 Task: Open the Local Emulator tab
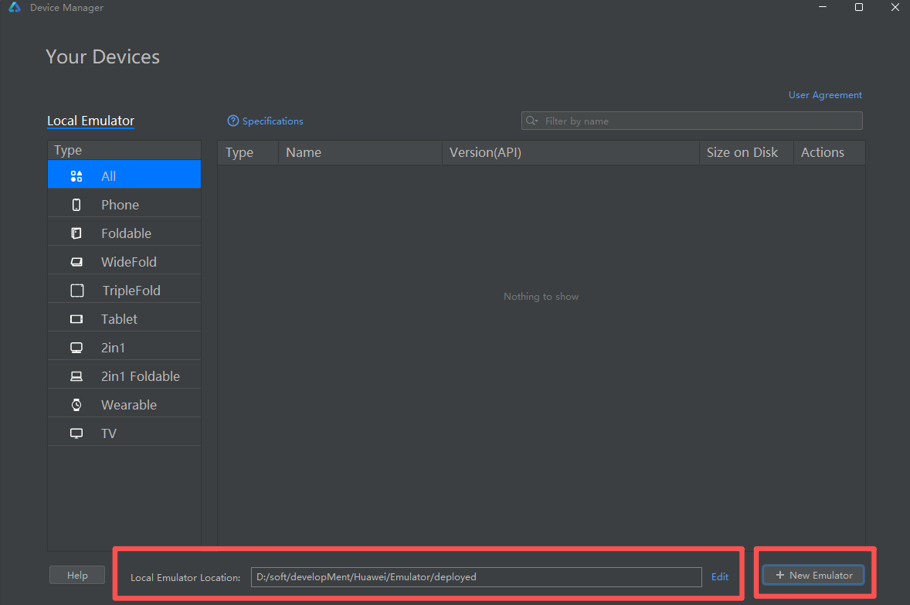(x=91, y=121)
